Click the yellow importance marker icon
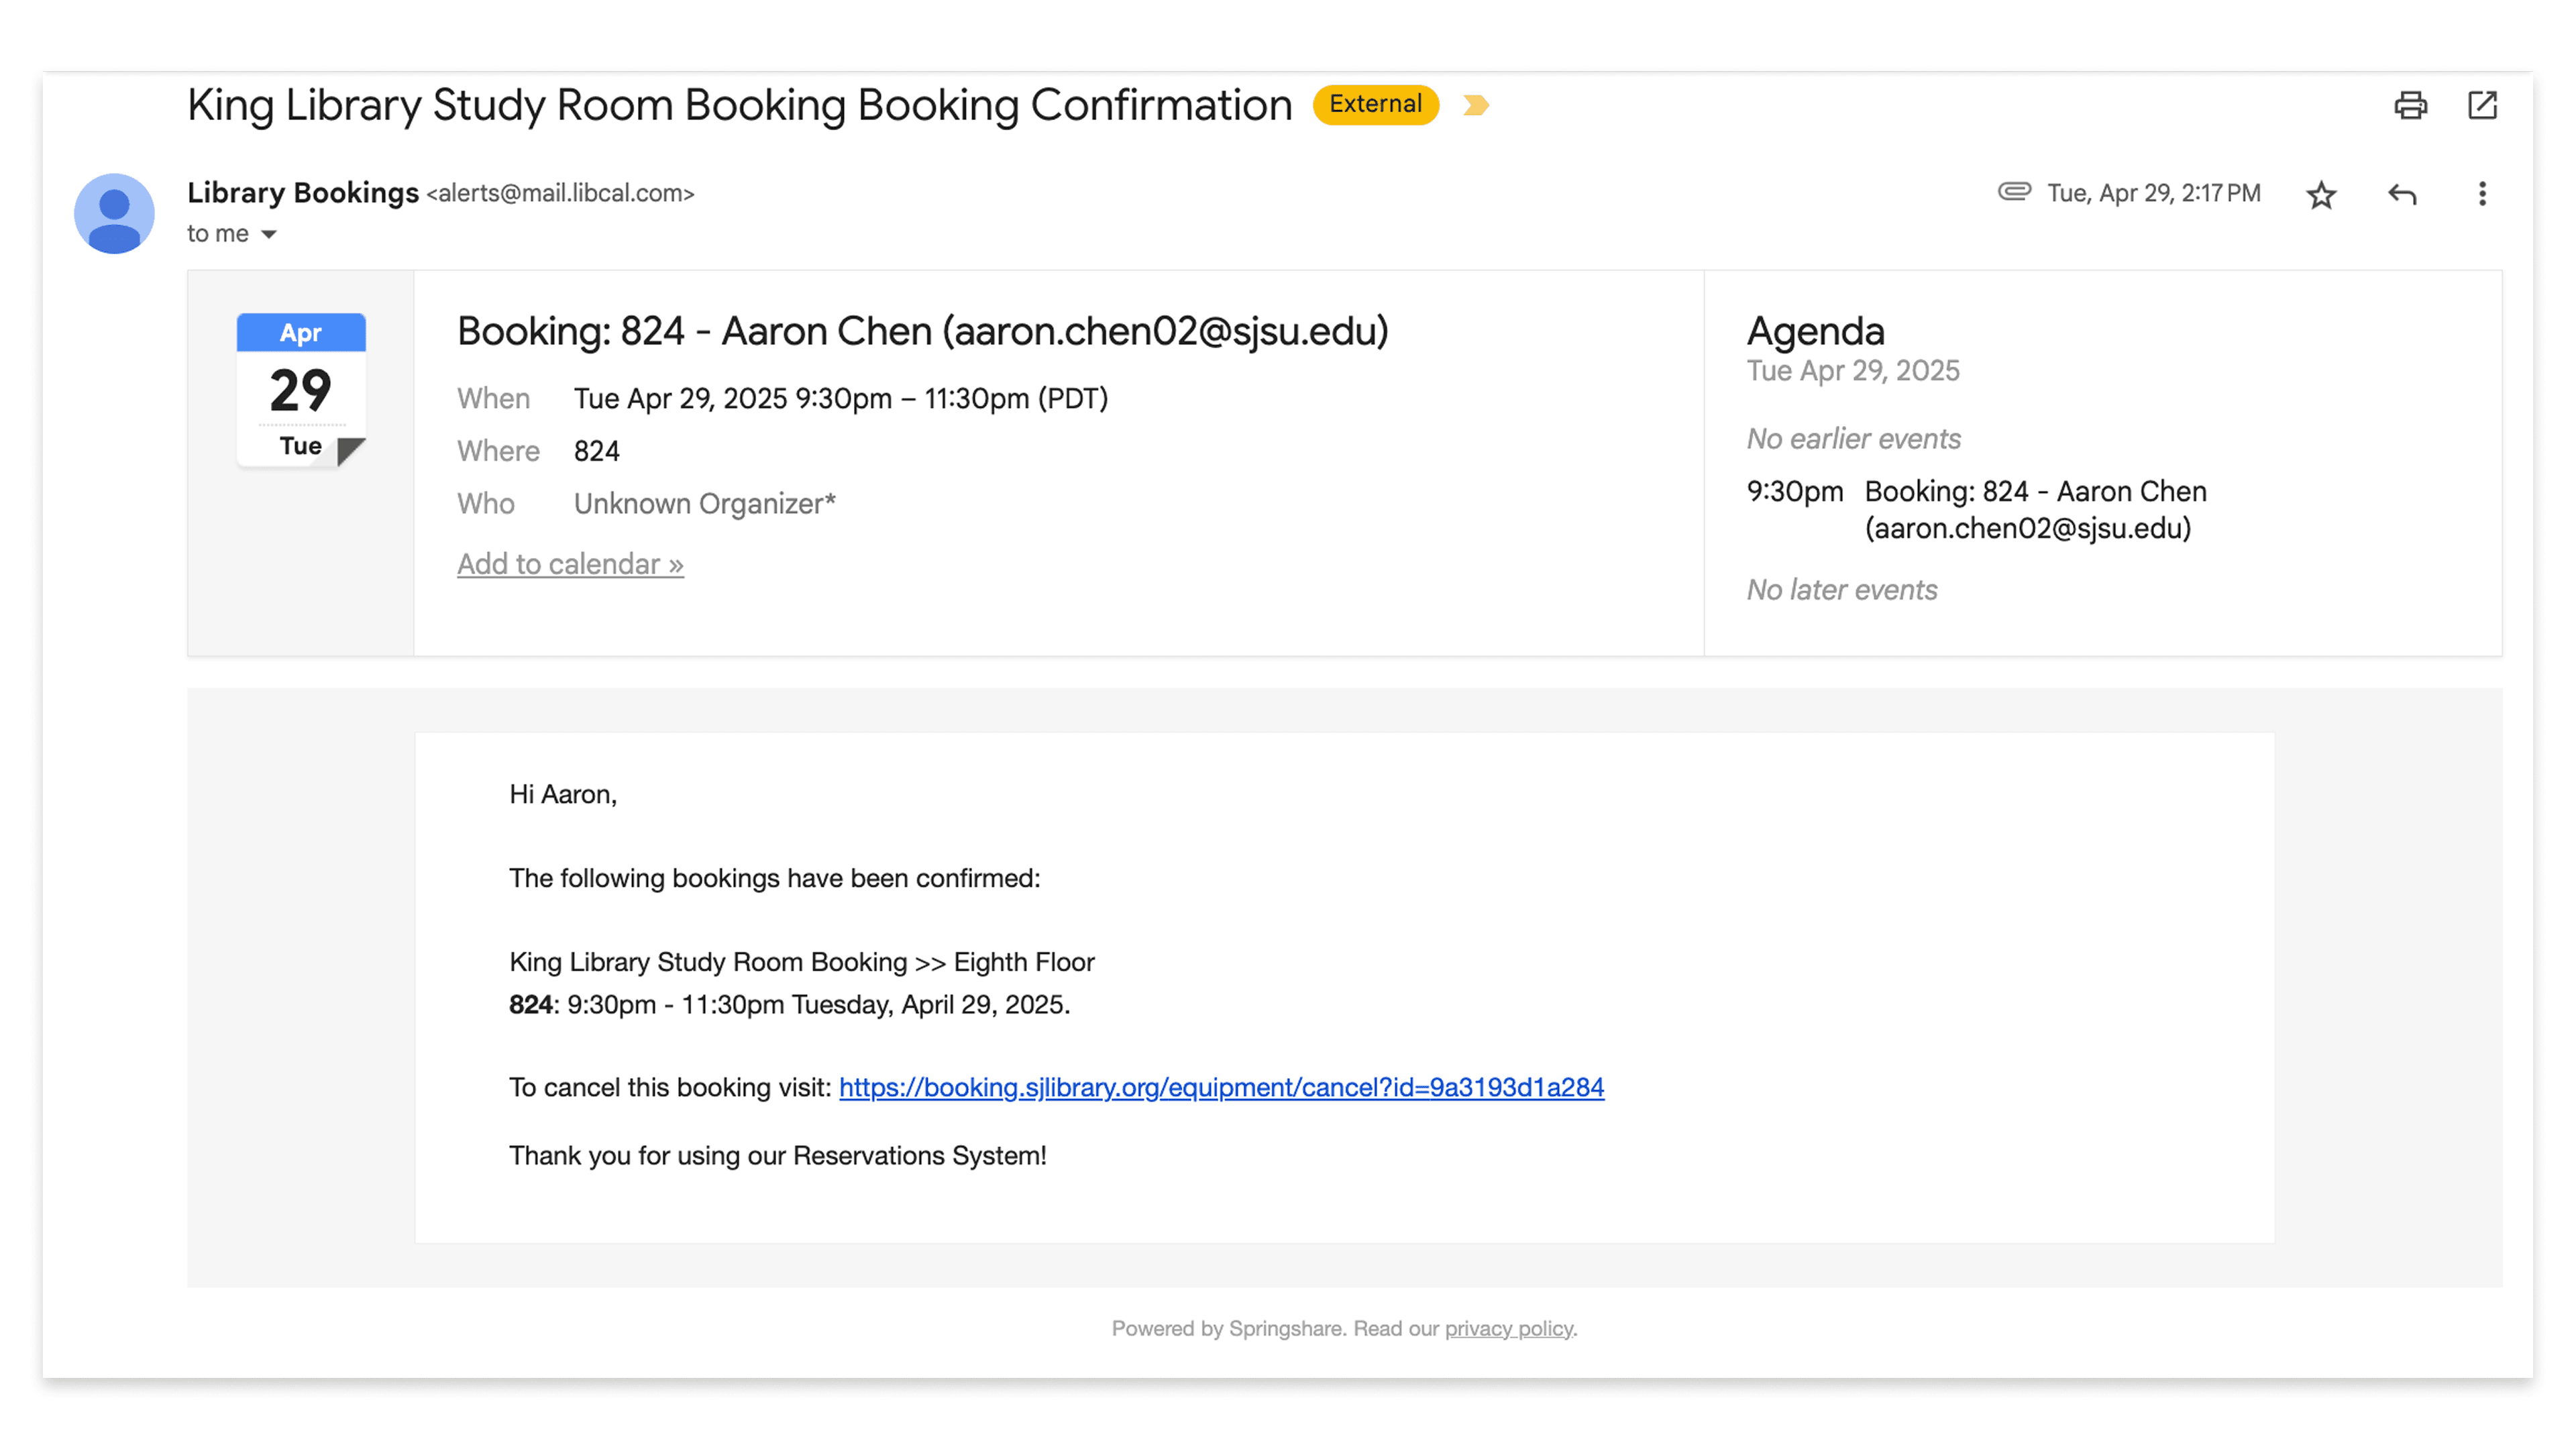 (x=1475, y=105)
